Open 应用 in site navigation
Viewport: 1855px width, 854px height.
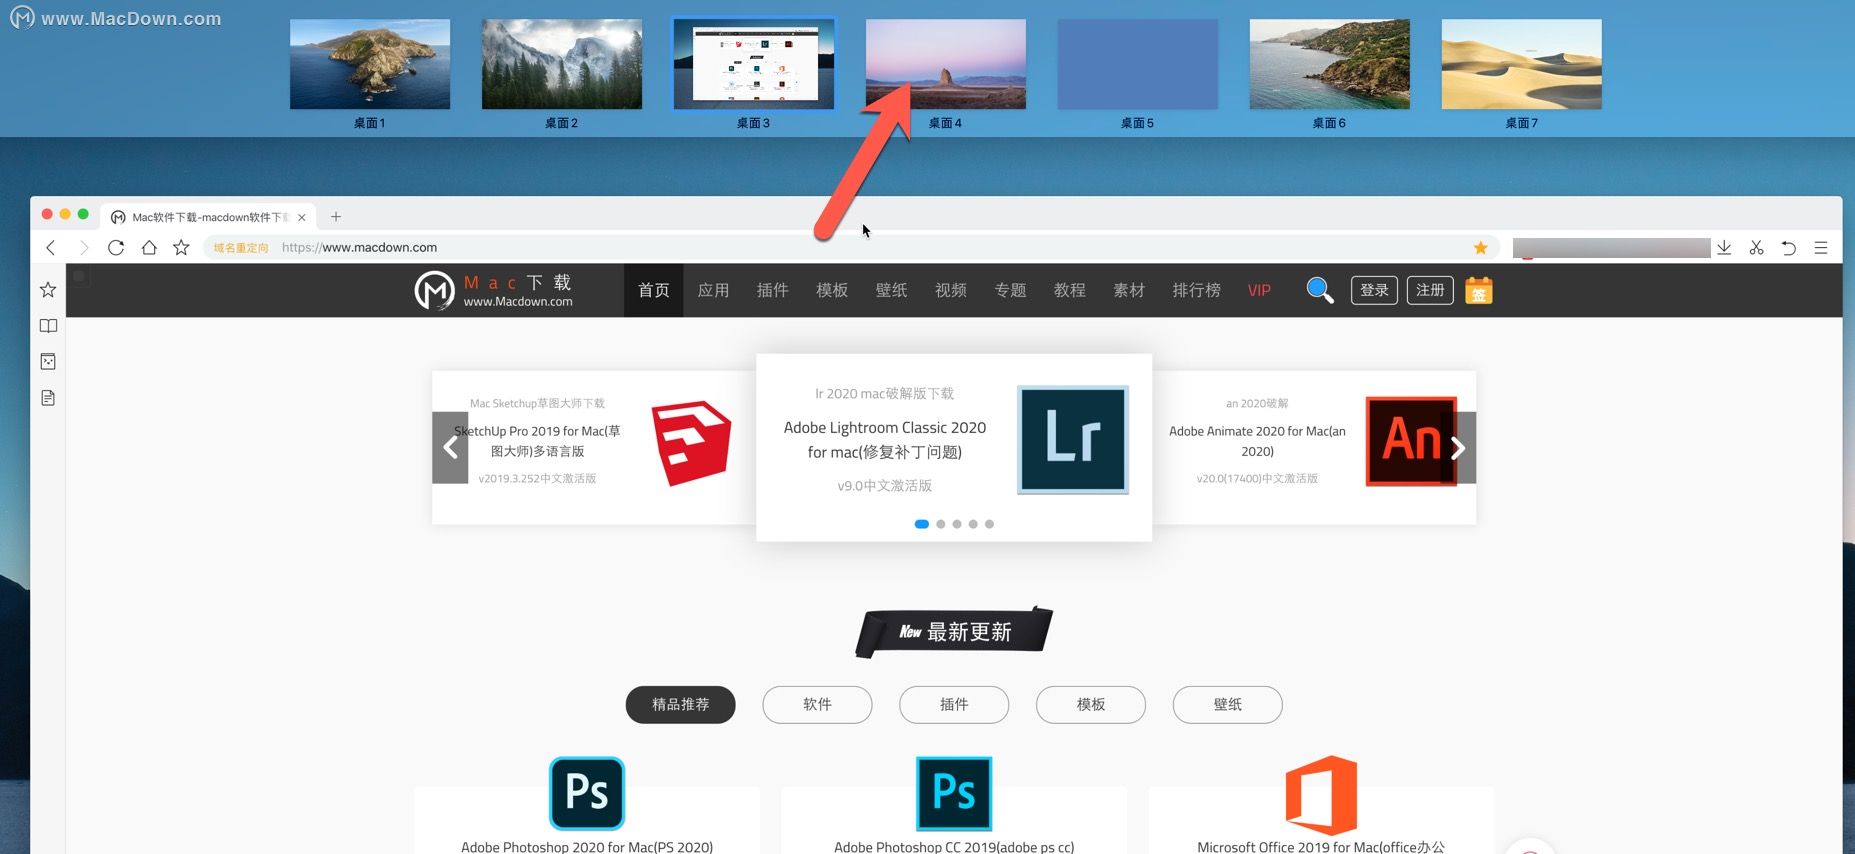click(x=713, y=291)
